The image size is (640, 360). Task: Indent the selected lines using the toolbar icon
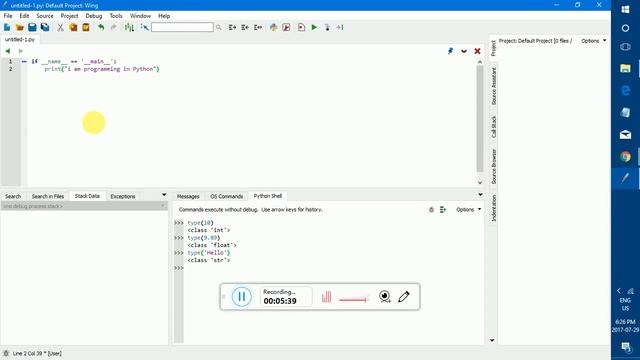(x=232, y=27)
